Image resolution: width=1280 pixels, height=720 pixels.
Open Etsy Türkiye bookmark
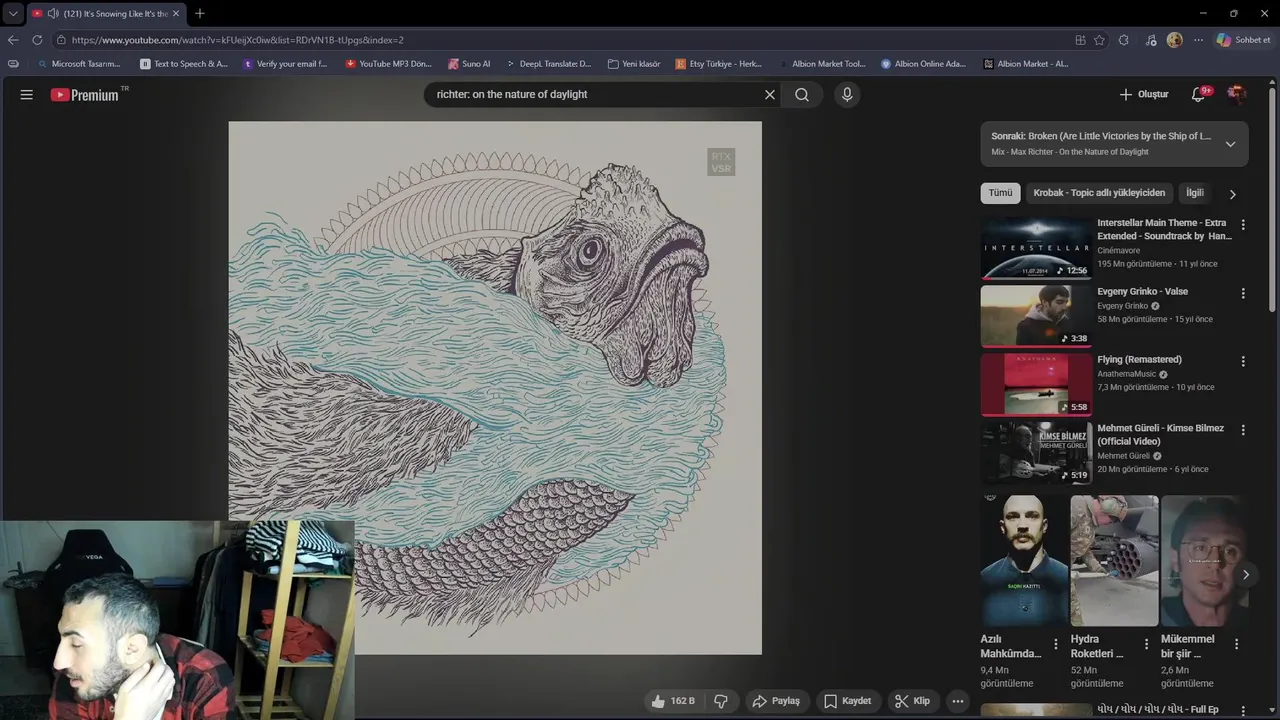[x=719, y=64]
